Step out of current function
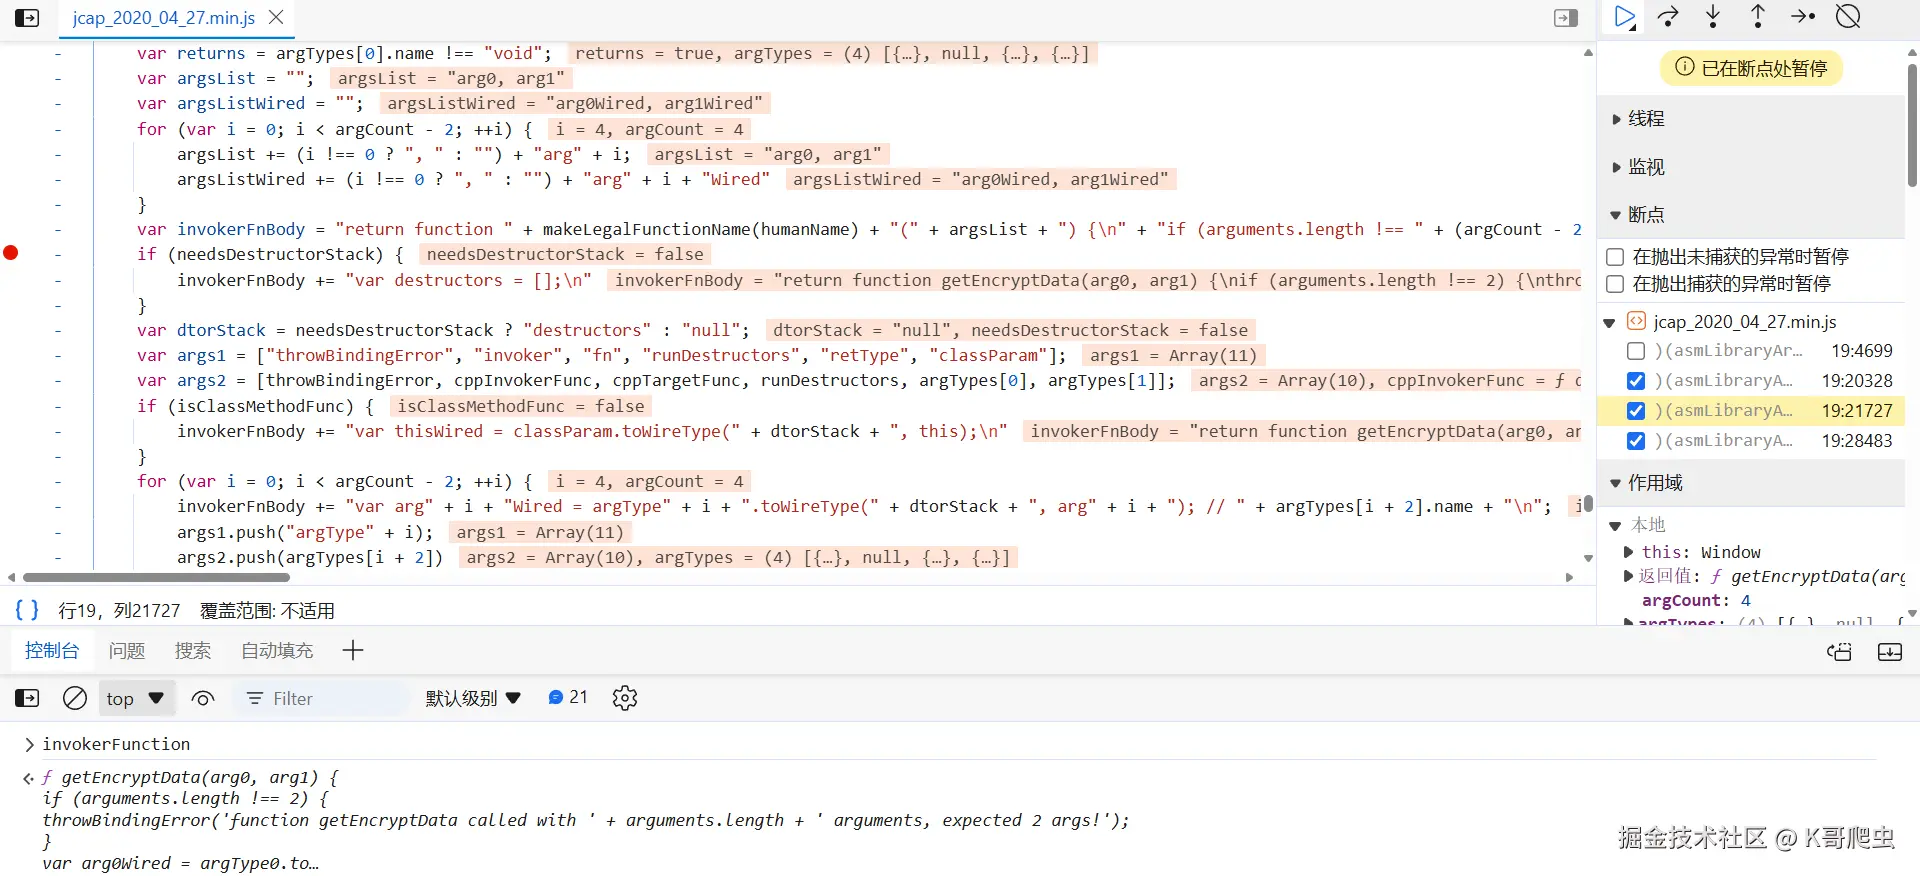1920x876 pixels. click(1758, 17)
